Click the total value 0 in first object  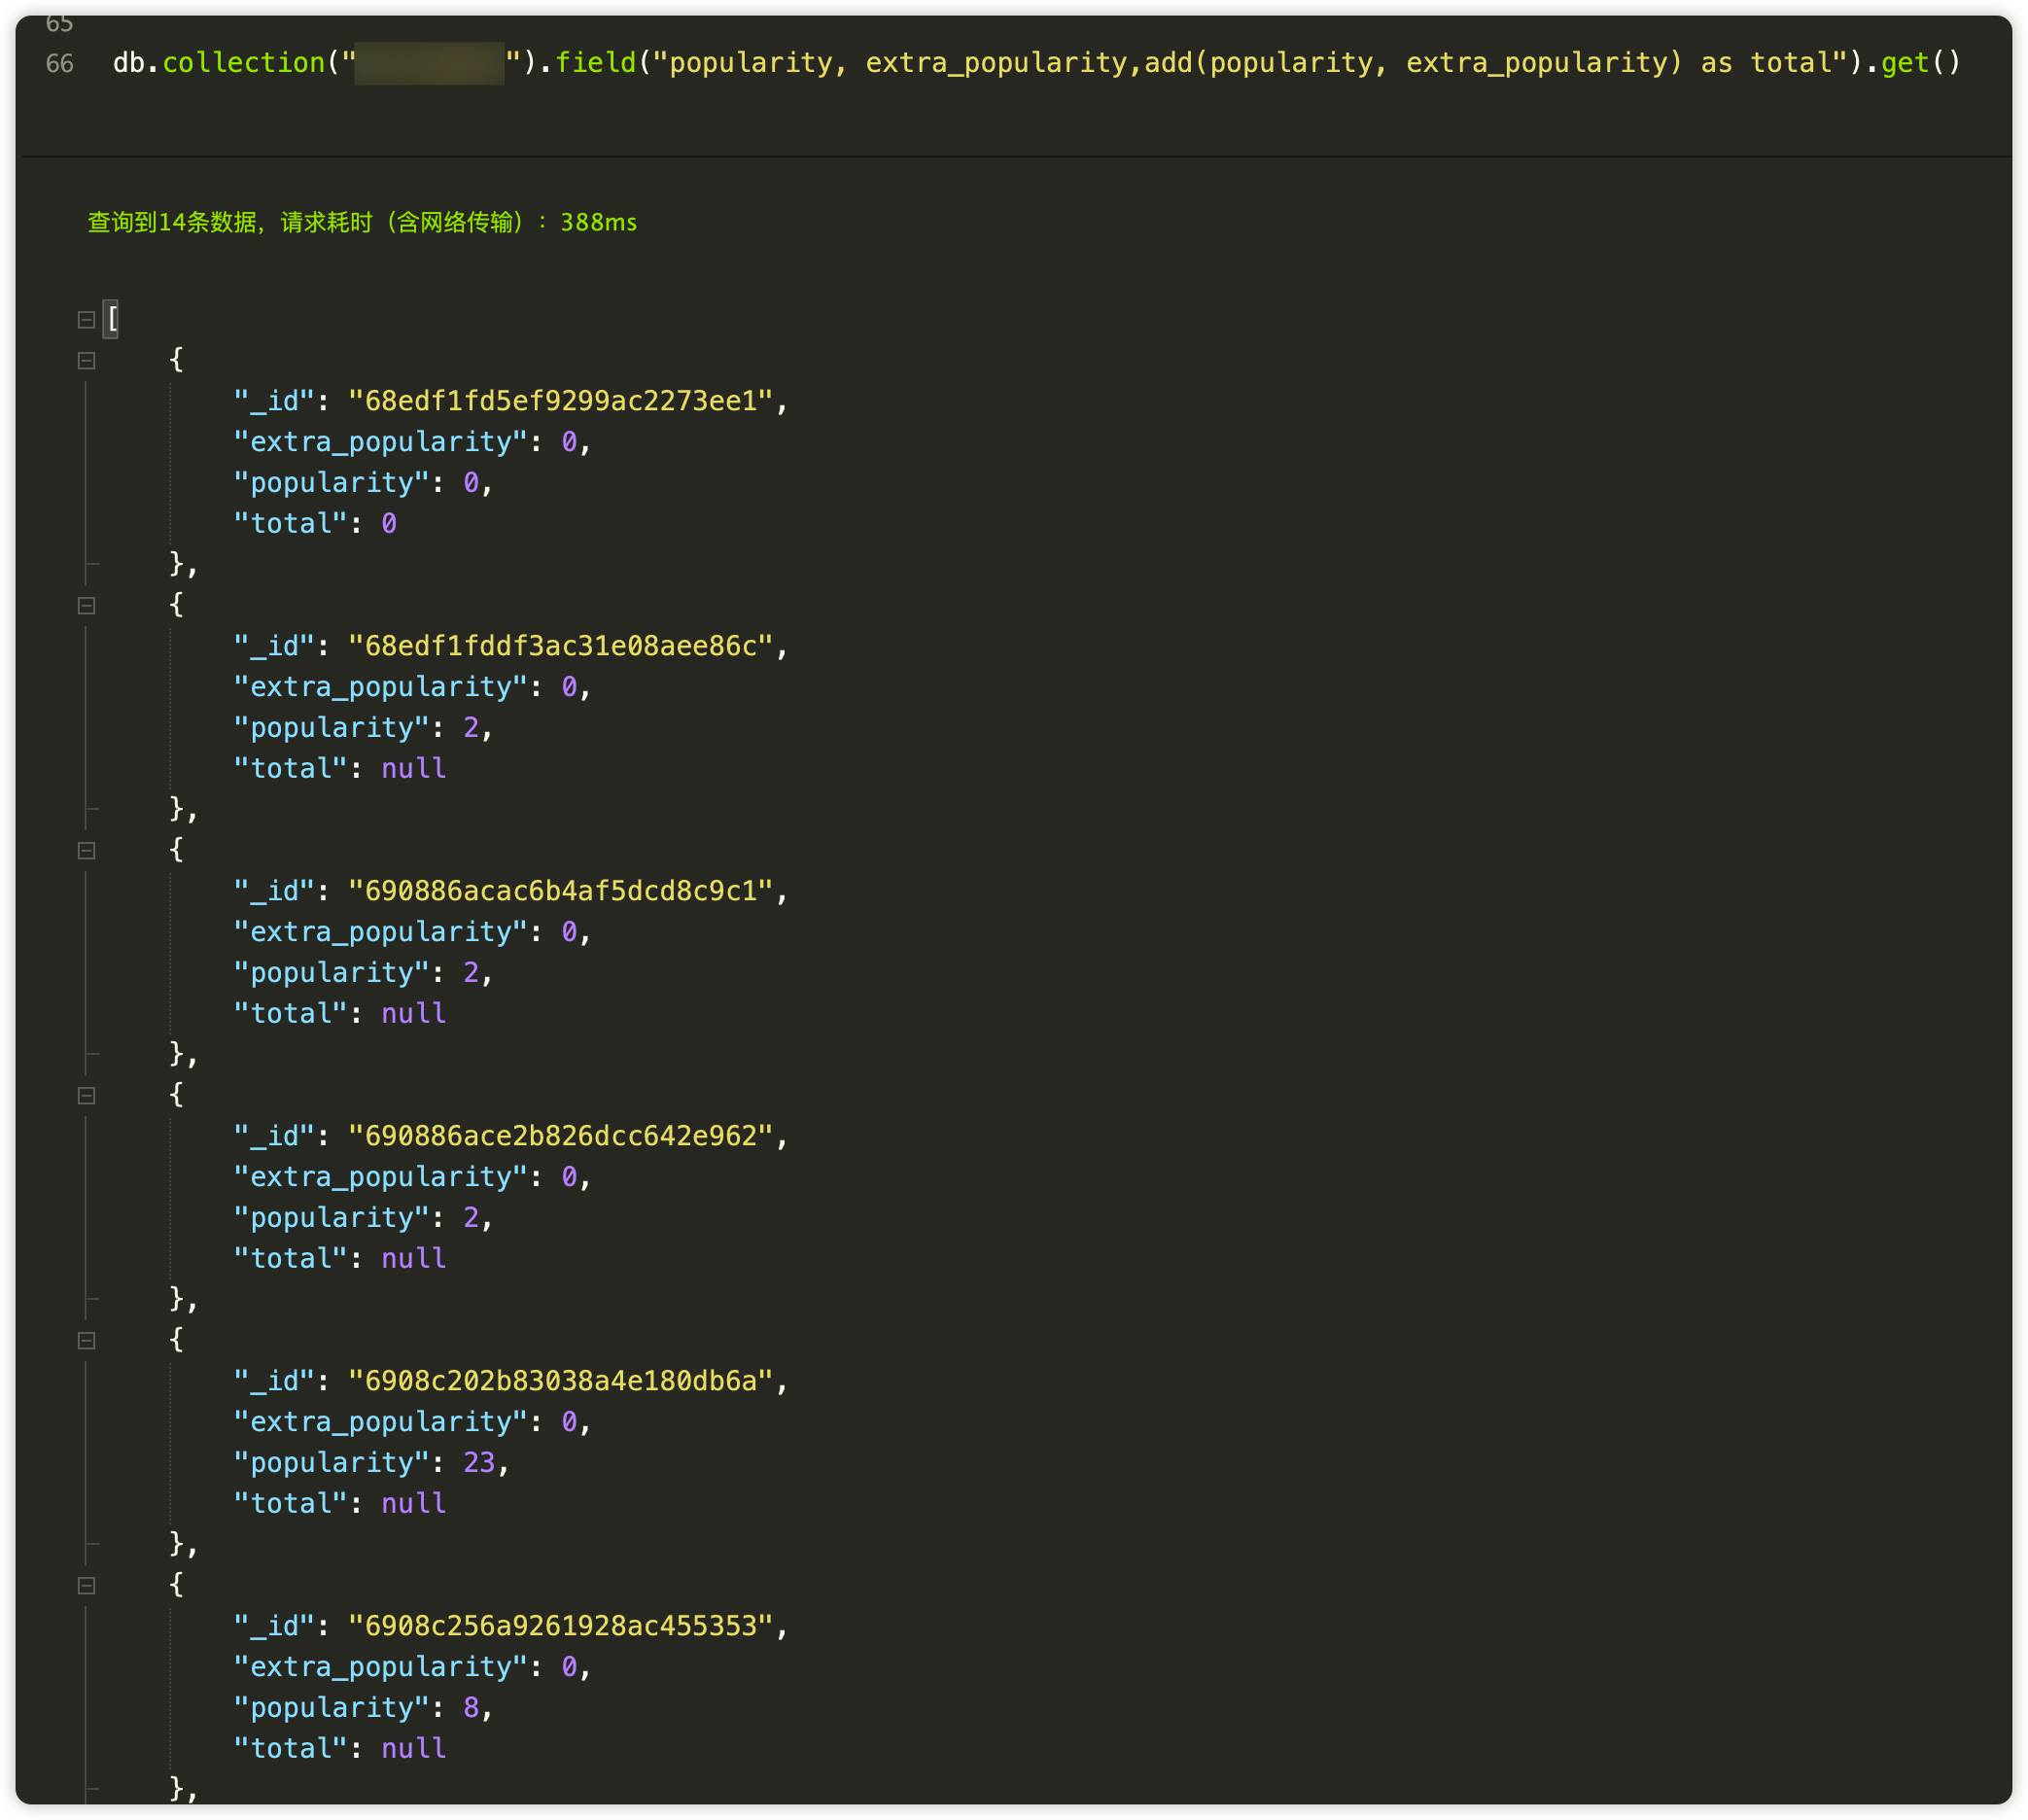point(389,524)
